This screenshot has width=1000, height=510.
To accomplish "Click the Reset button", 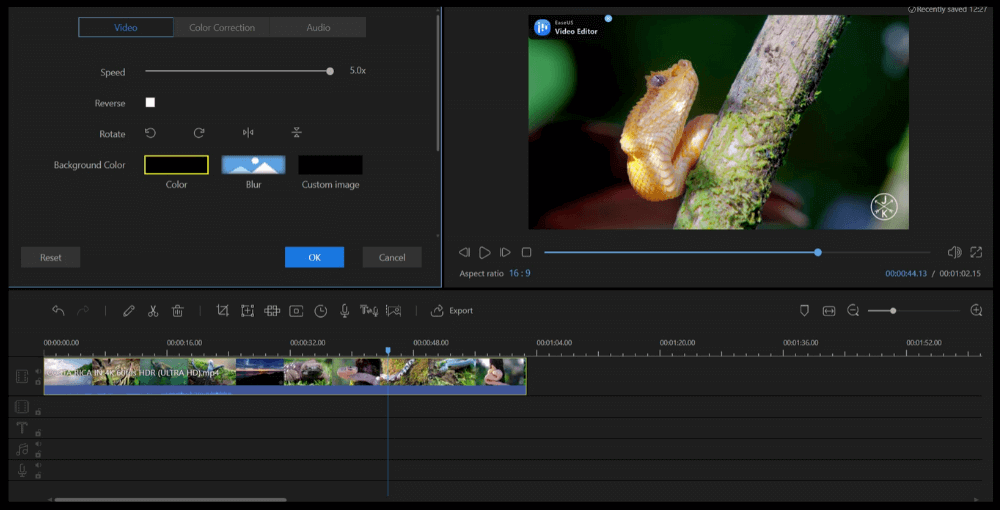I will 51,257.
